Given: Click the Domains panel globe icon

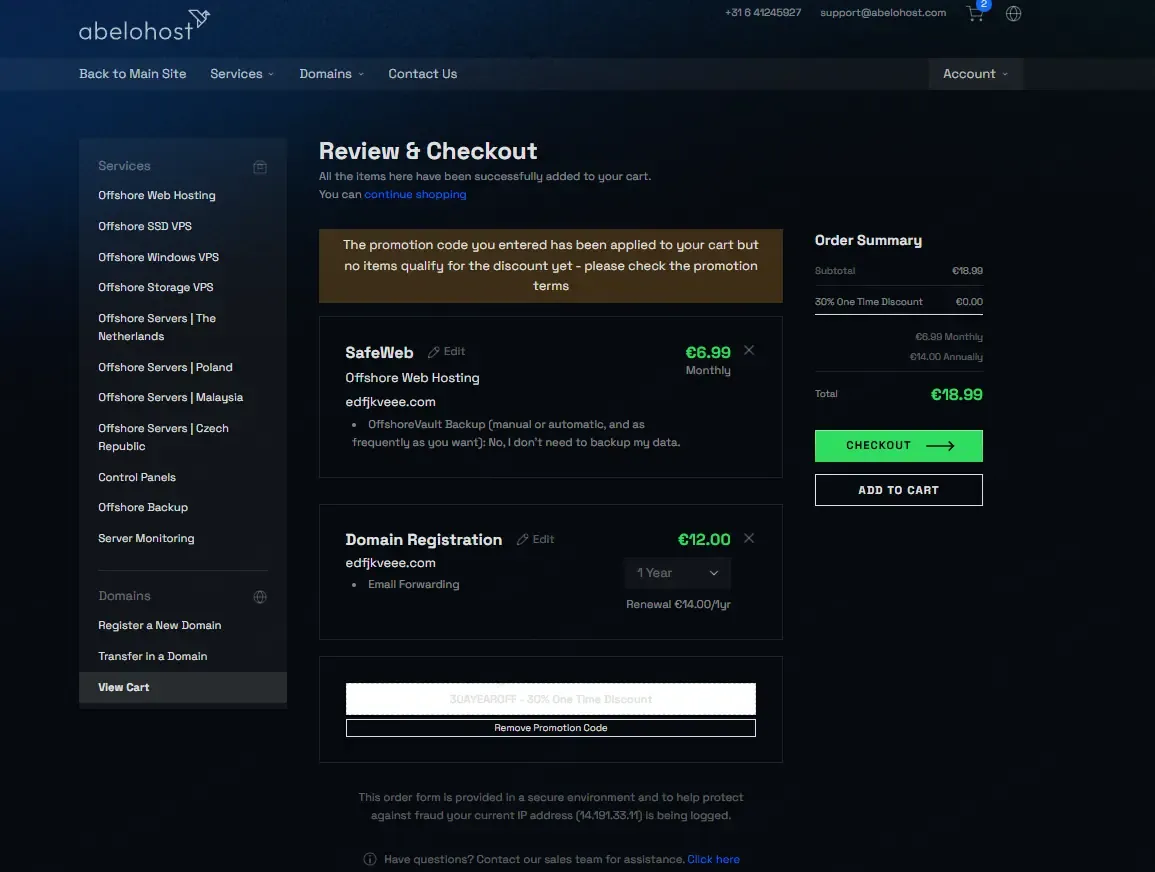Looking at the screenshot, I should point(260,597).
